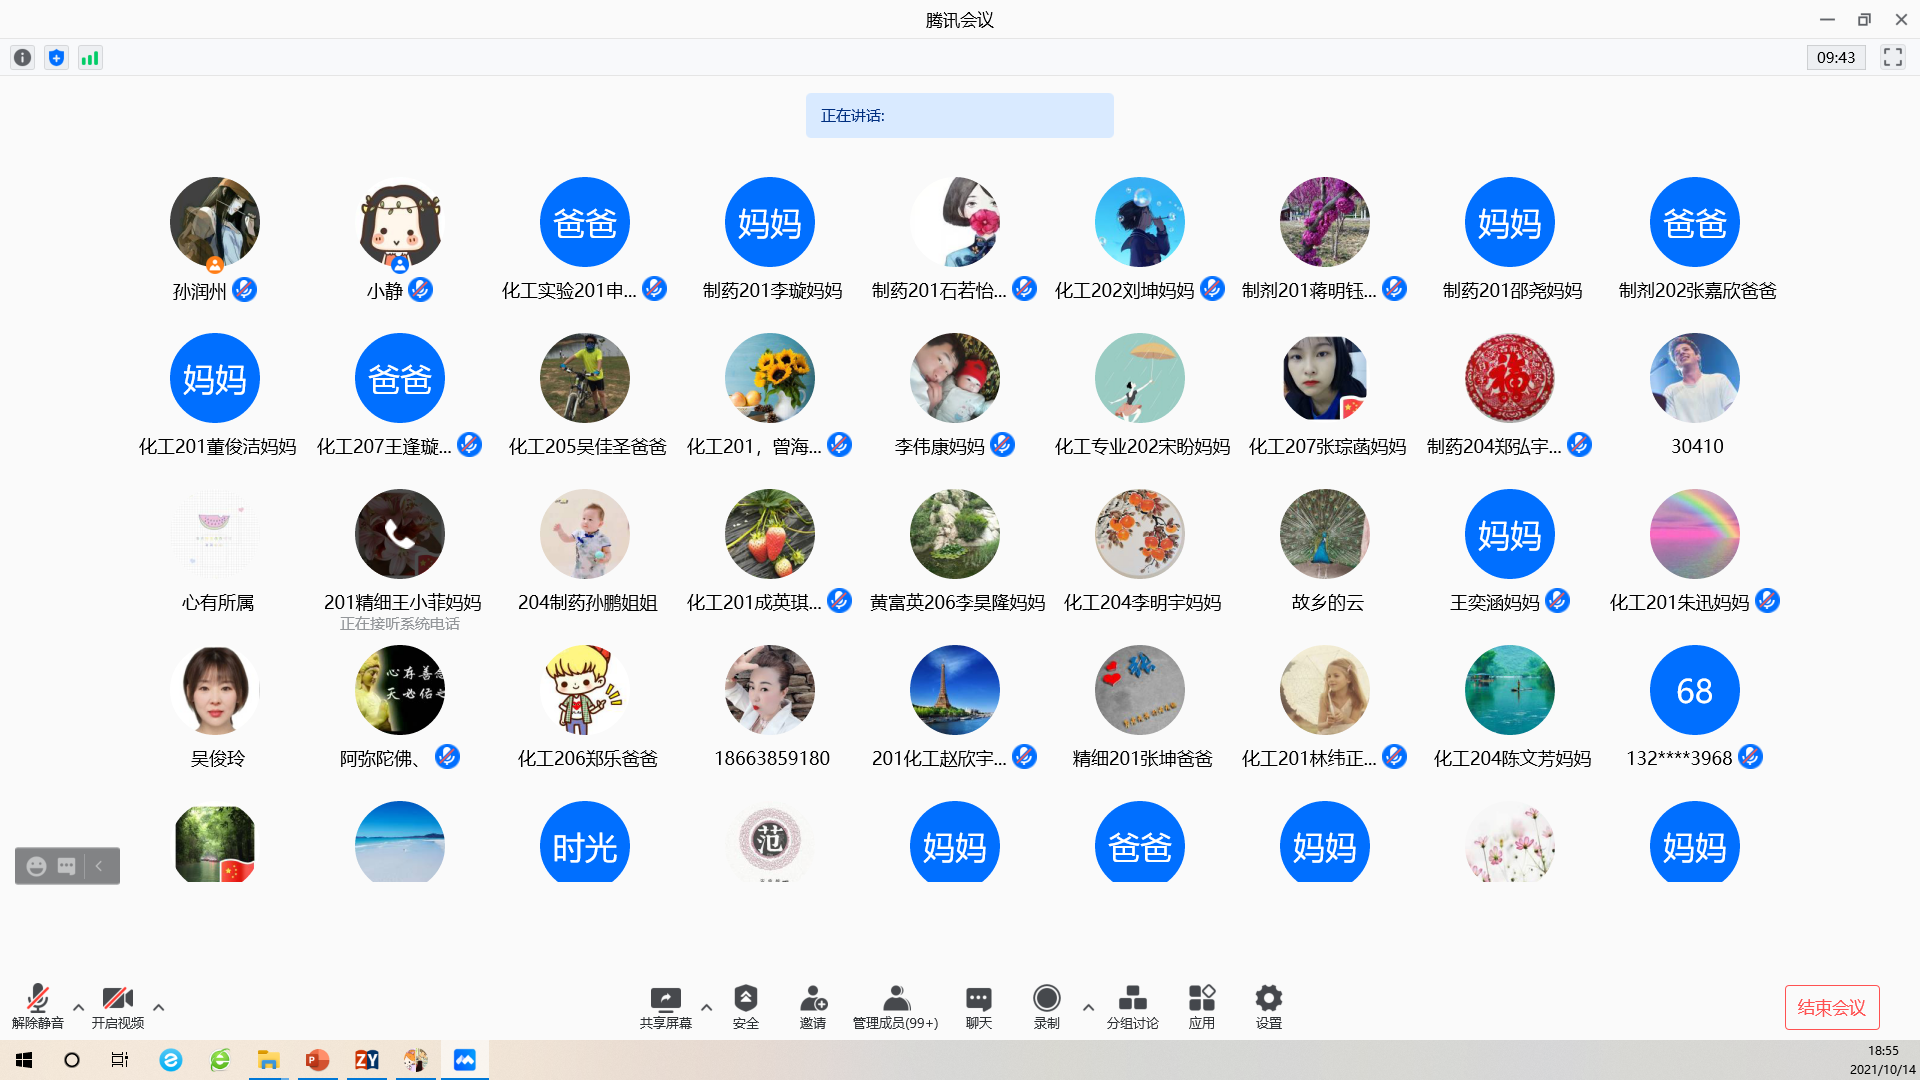Expand video options arrow beside 开启视频
This screenshot has height=1080, width=1920.
click(158, 1007)
